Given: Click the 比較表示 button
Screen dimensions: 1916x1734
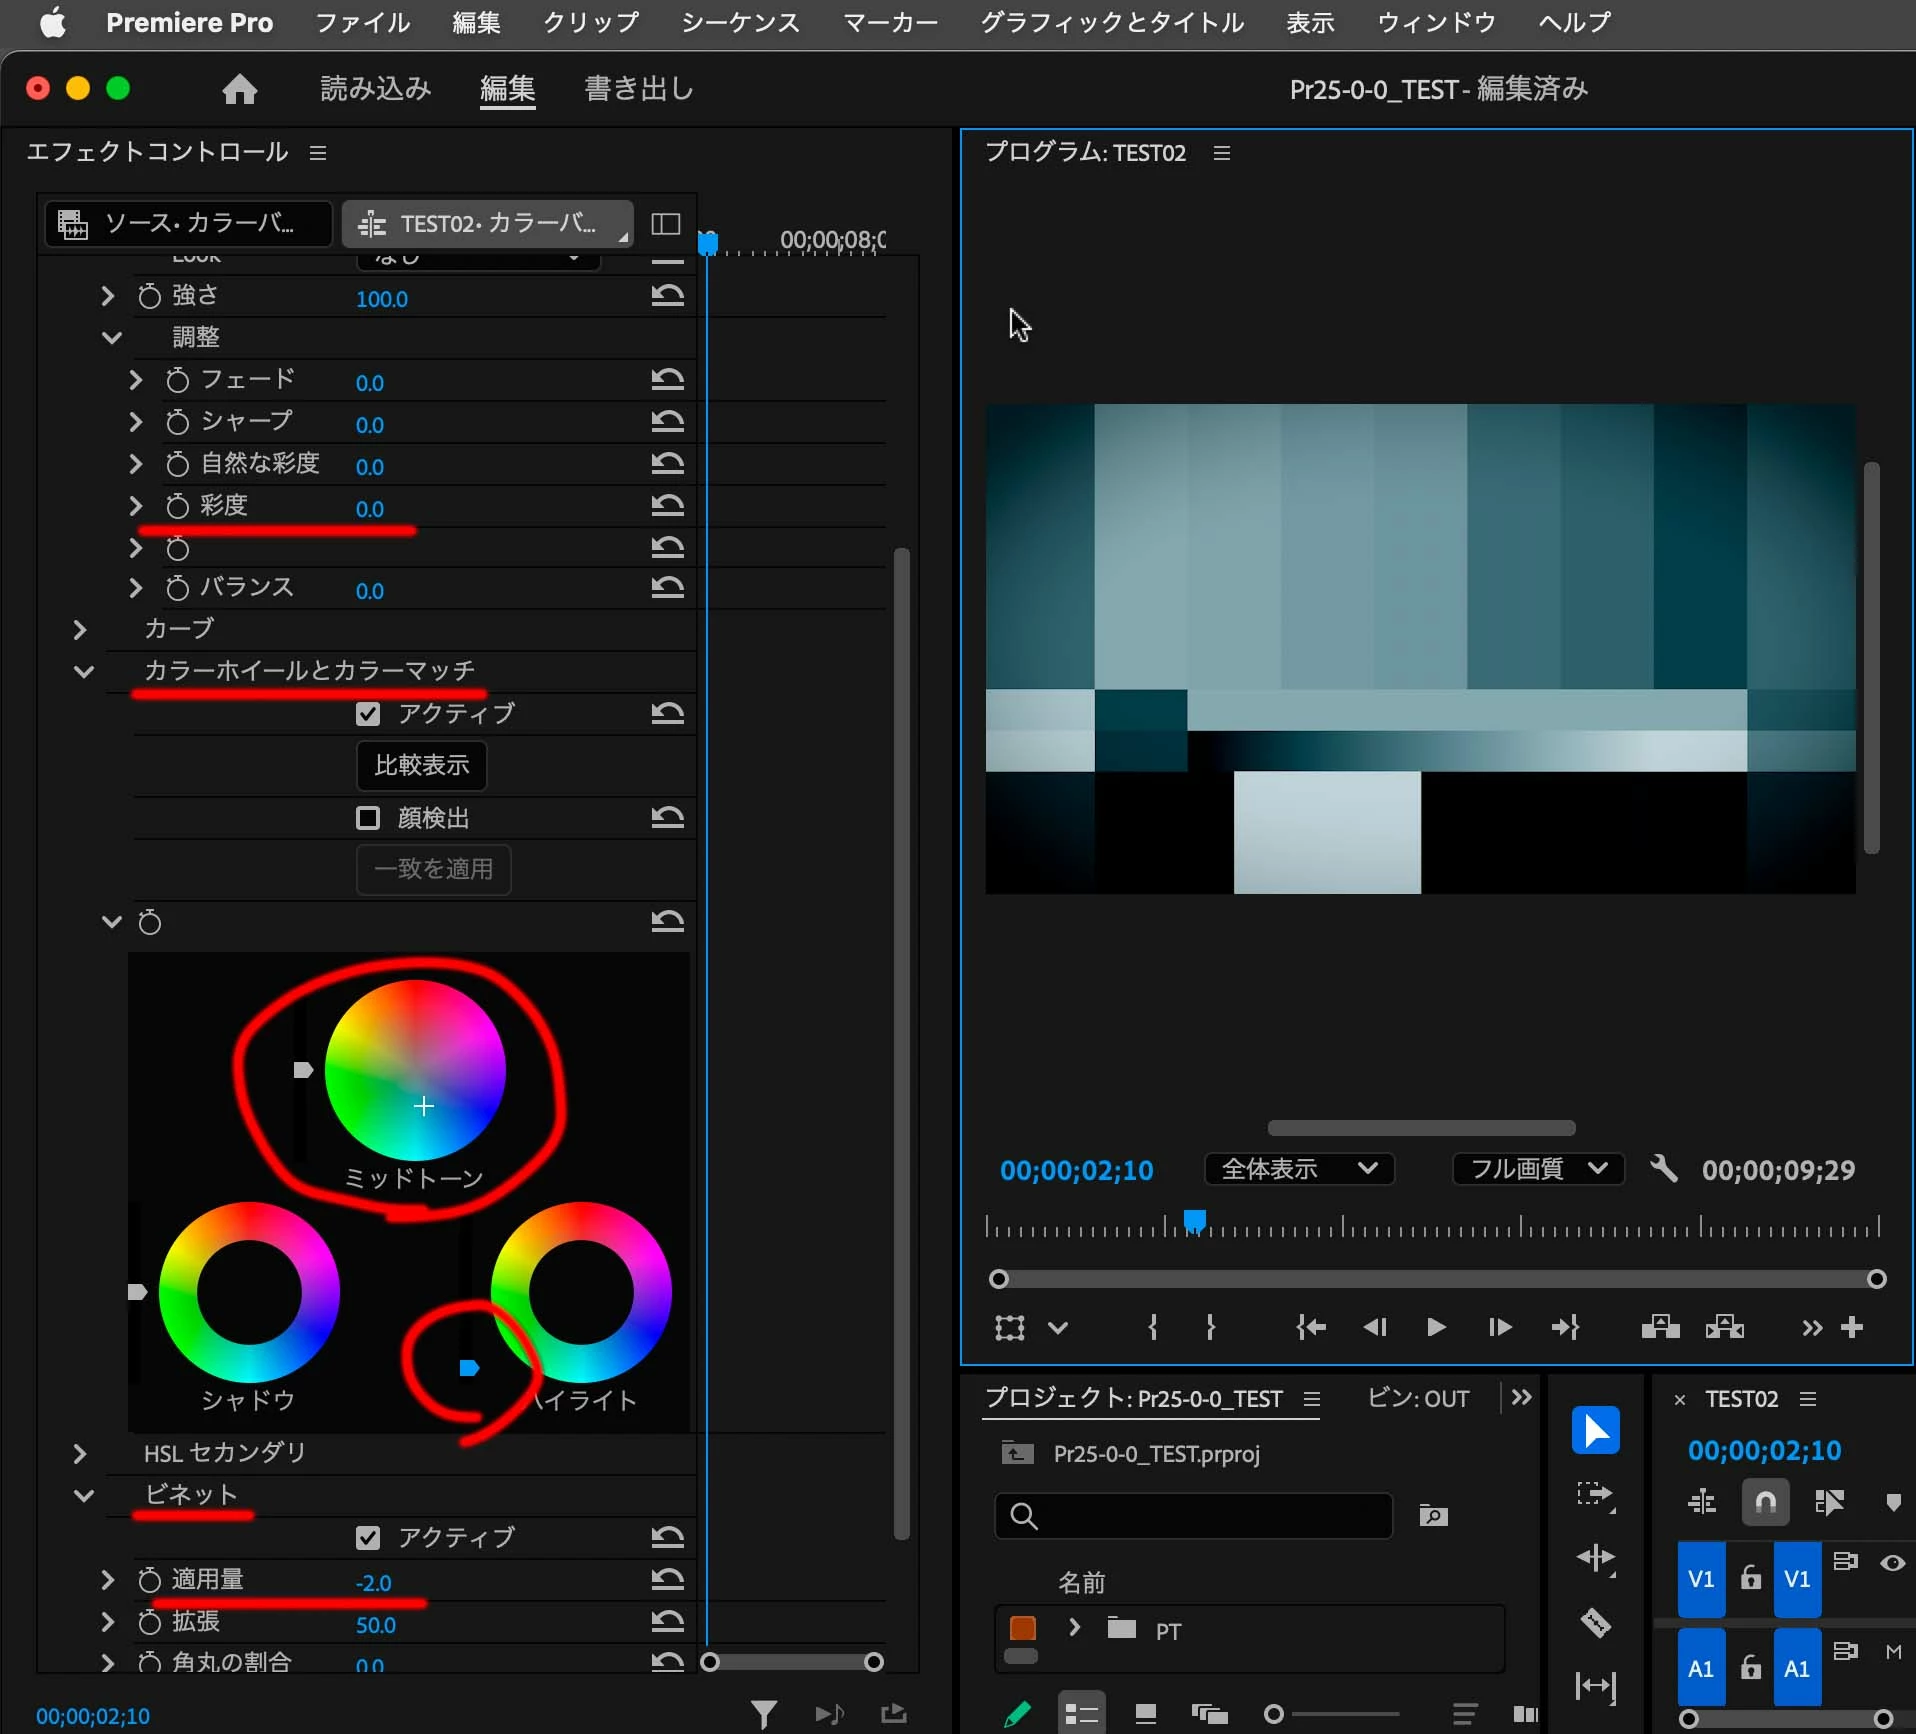Looking at the screenshot, I should pyautogui.click(x=422, y=766).
